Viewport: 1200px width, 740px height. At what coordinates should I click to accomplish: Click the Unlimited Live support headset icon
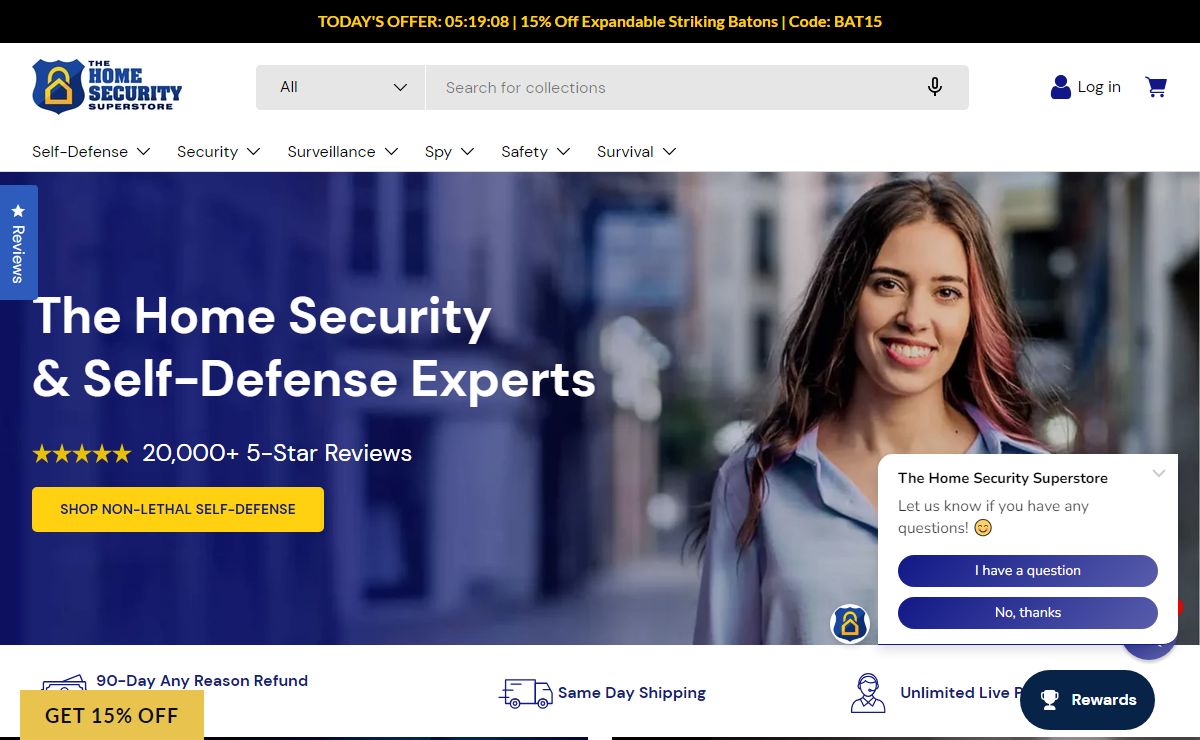(868, 693)
